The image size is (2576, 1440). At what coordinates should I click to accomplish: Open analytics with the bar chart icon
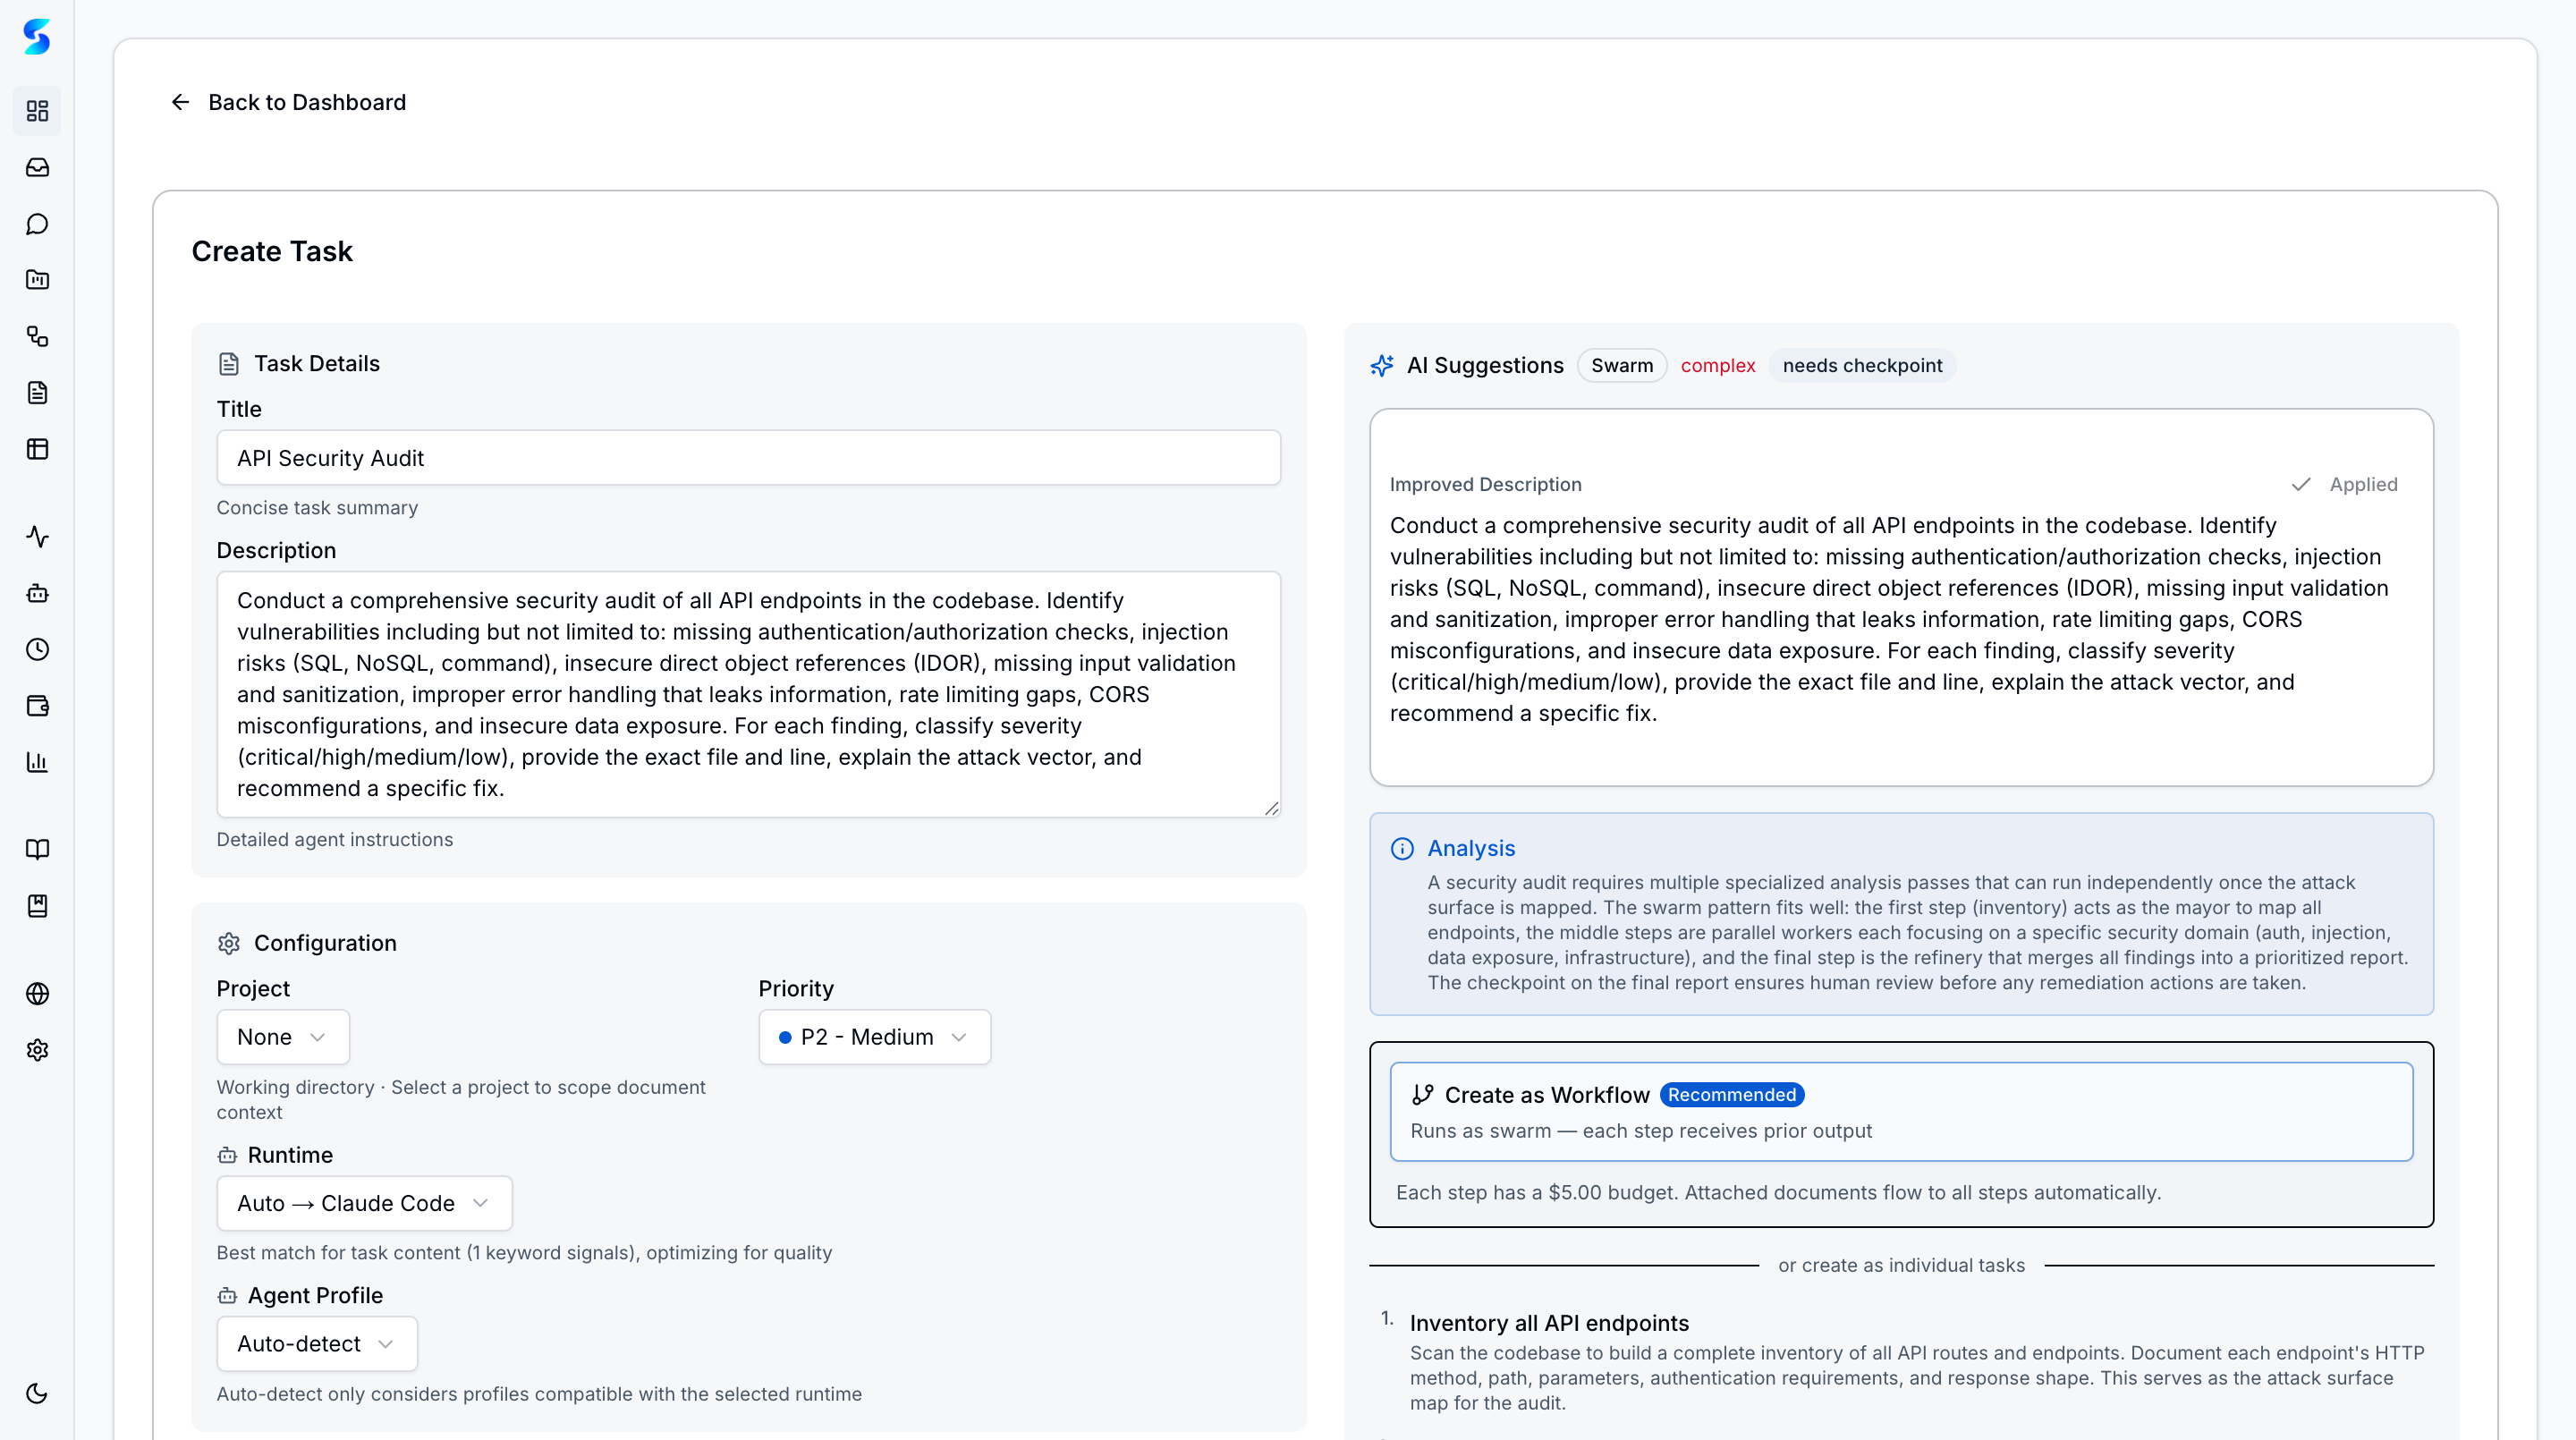(37, 762)
